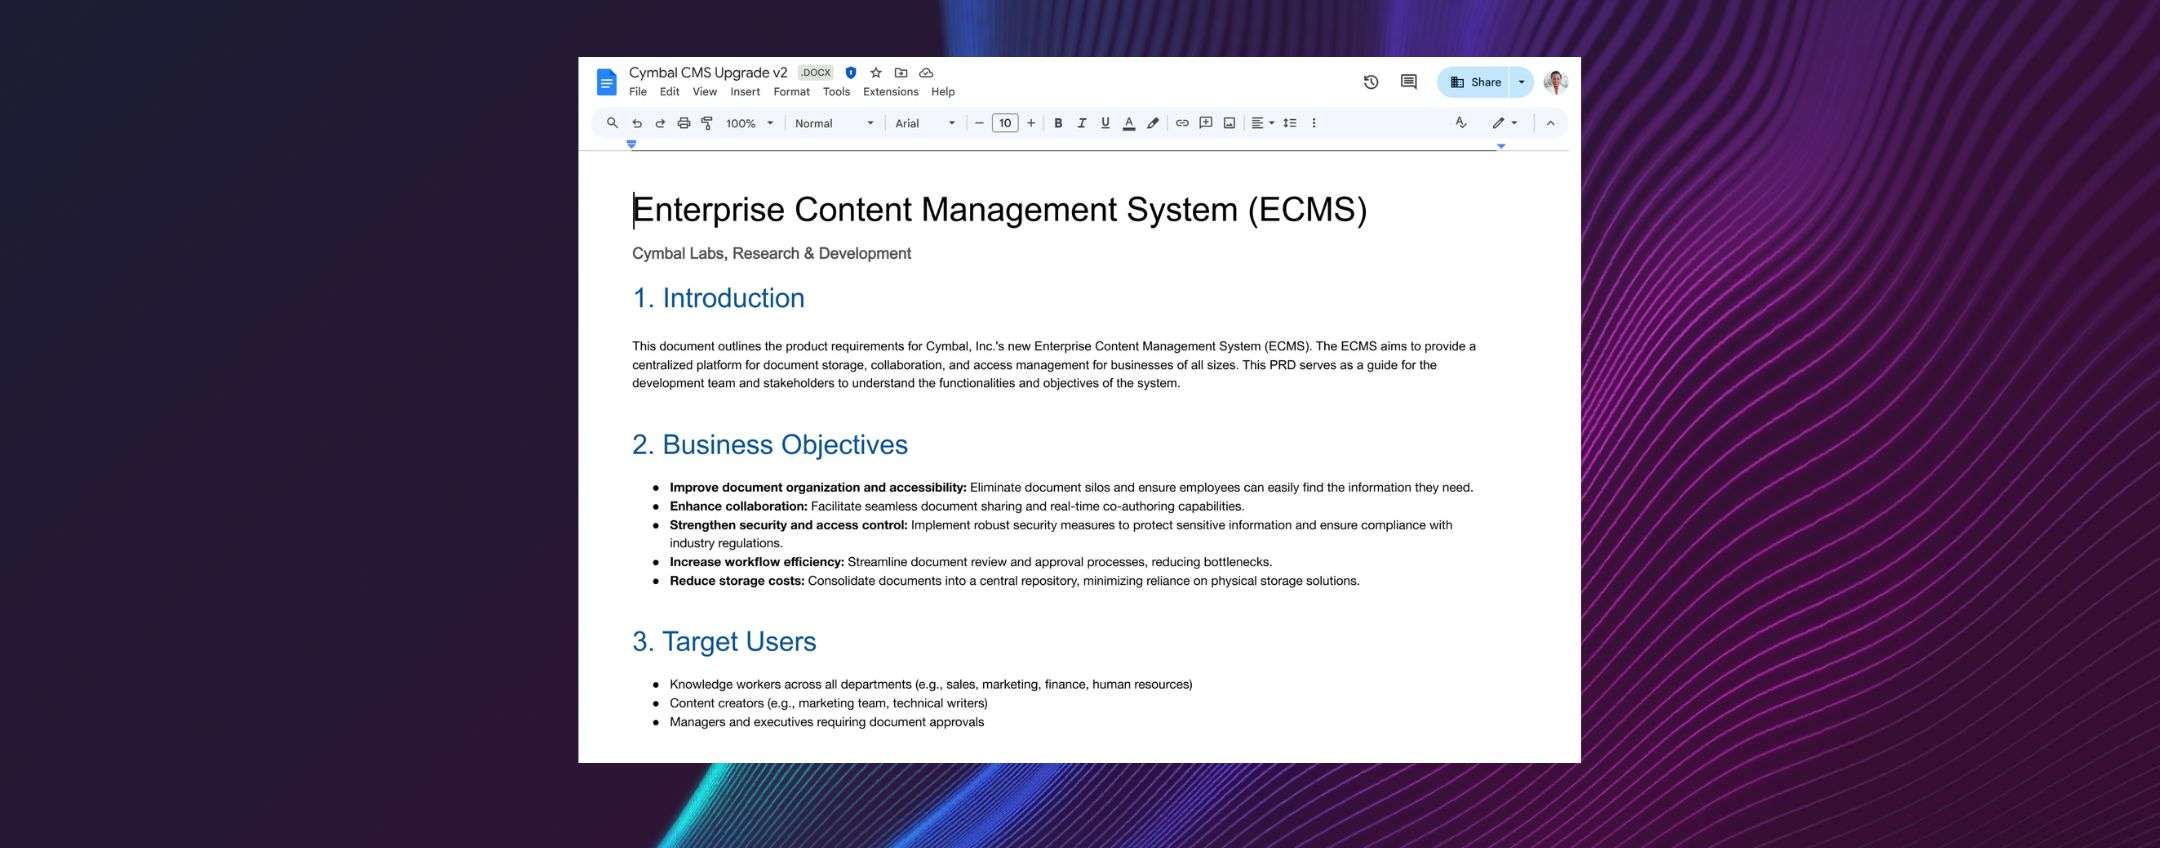View cloud save status icon
The width and height of the screenshot is (2160, 848).
[926, 73]
